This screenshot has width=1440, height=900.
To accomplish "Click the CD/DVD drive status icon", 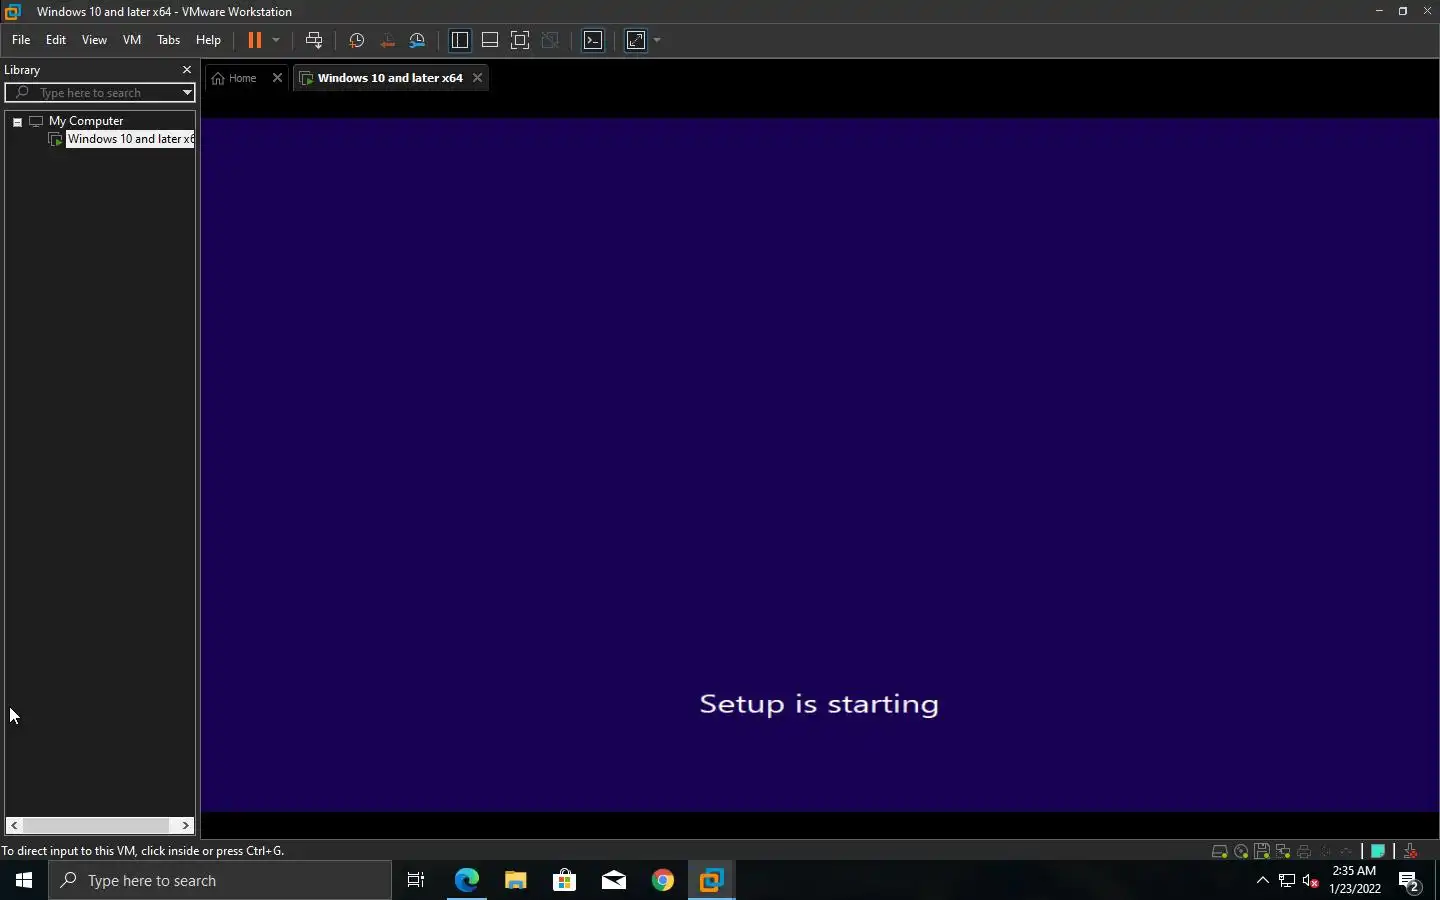I will (x=1241, y=851).
